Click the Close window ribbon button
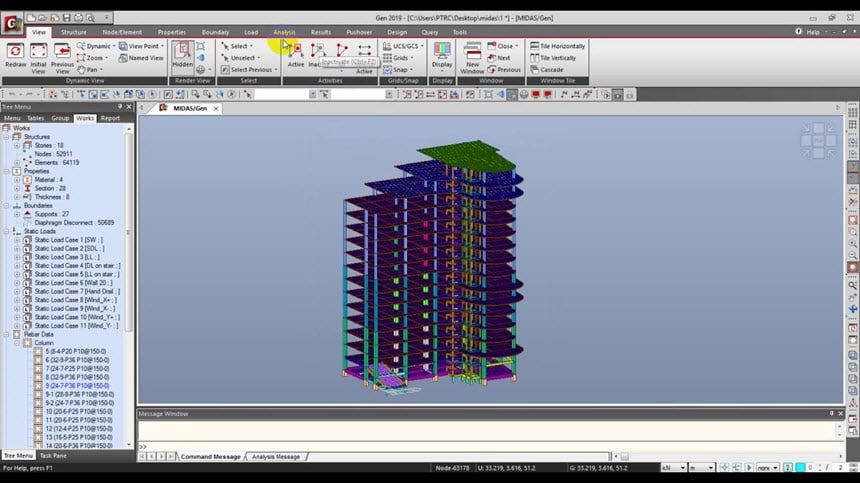The height and width of the screenshot is (483, 860). coord(501,46)
